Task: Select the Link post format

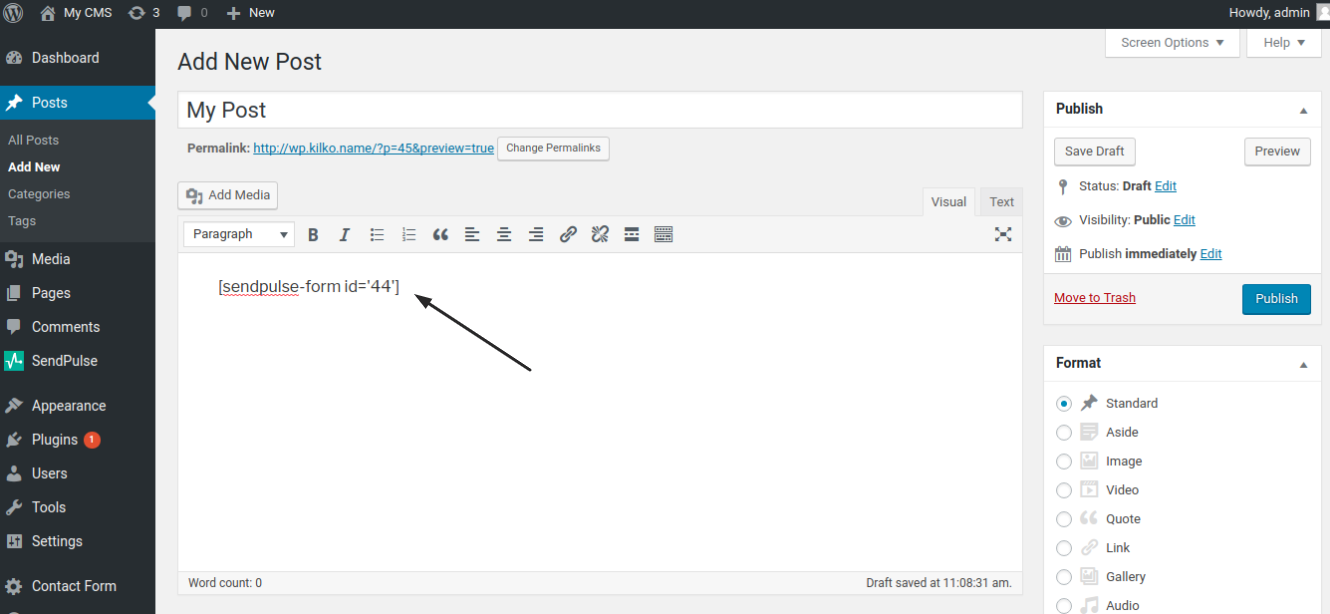Action: pos(1064,548)
